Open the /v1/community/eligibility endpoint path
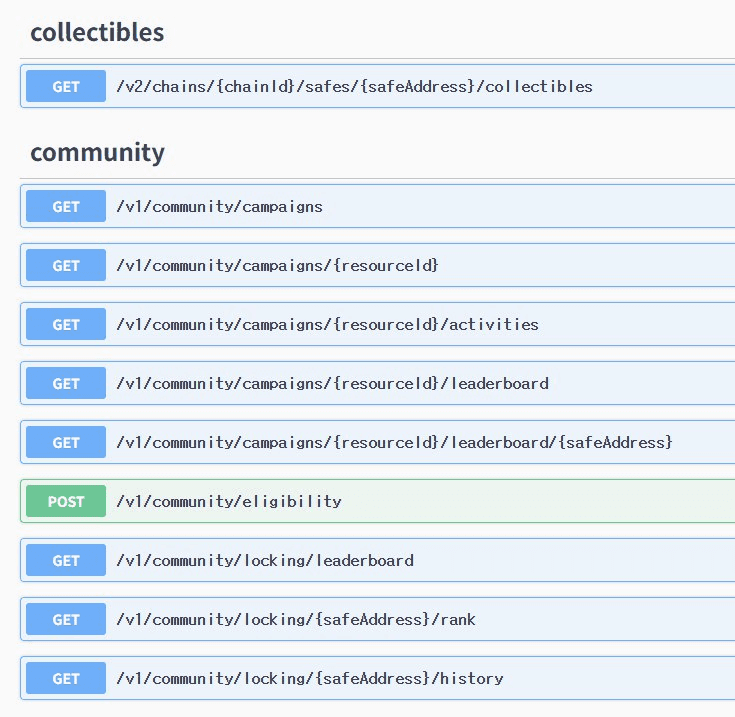This screenshot has width=735, height=717. click(x=229, y=501)
